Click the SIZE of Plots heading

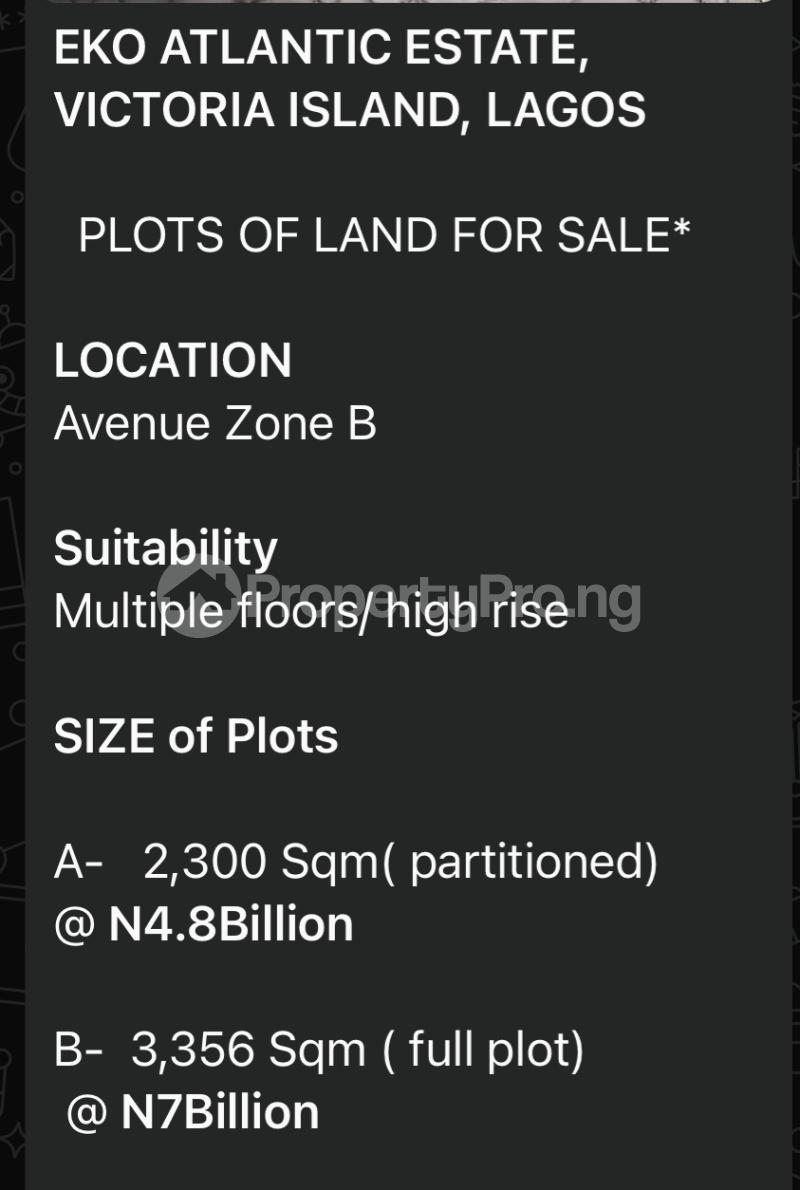pyautogui.click(x=196, y=736)
